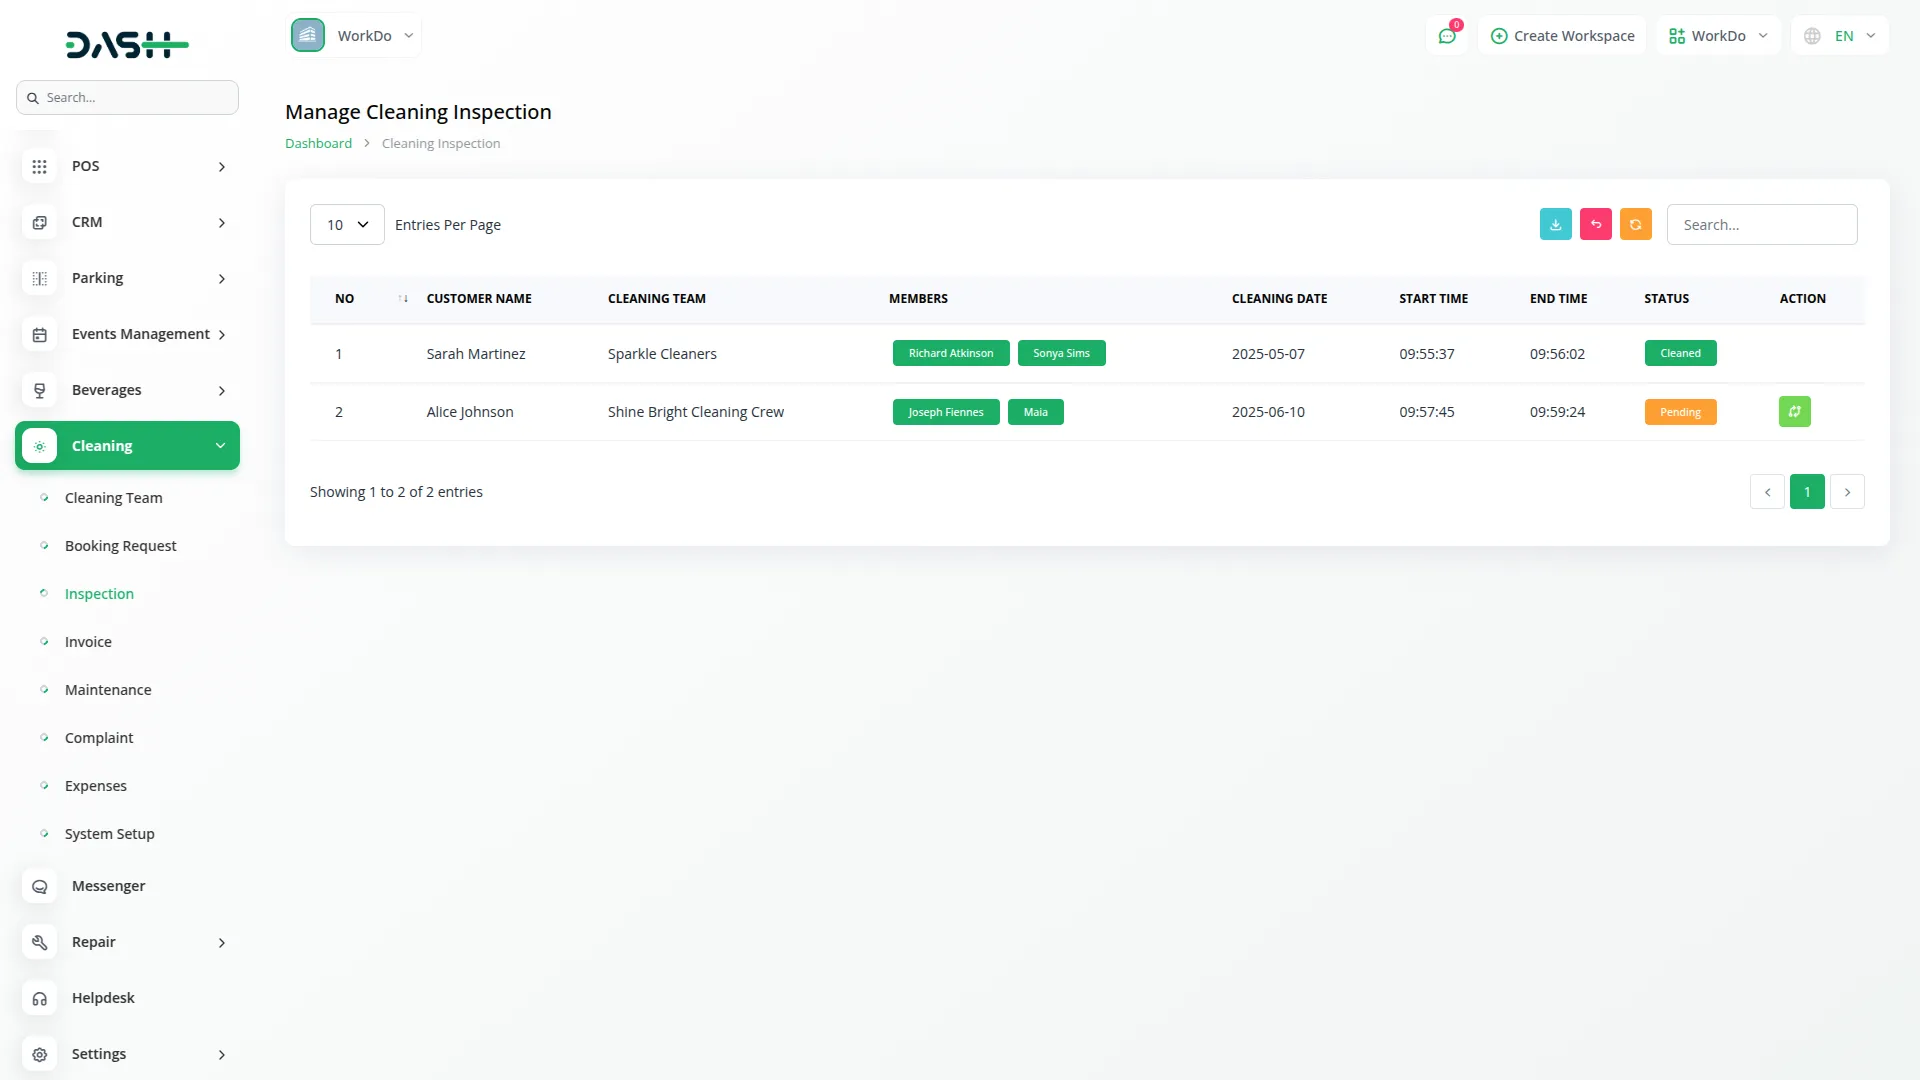Click the export download icon button

coord(1555,225)
